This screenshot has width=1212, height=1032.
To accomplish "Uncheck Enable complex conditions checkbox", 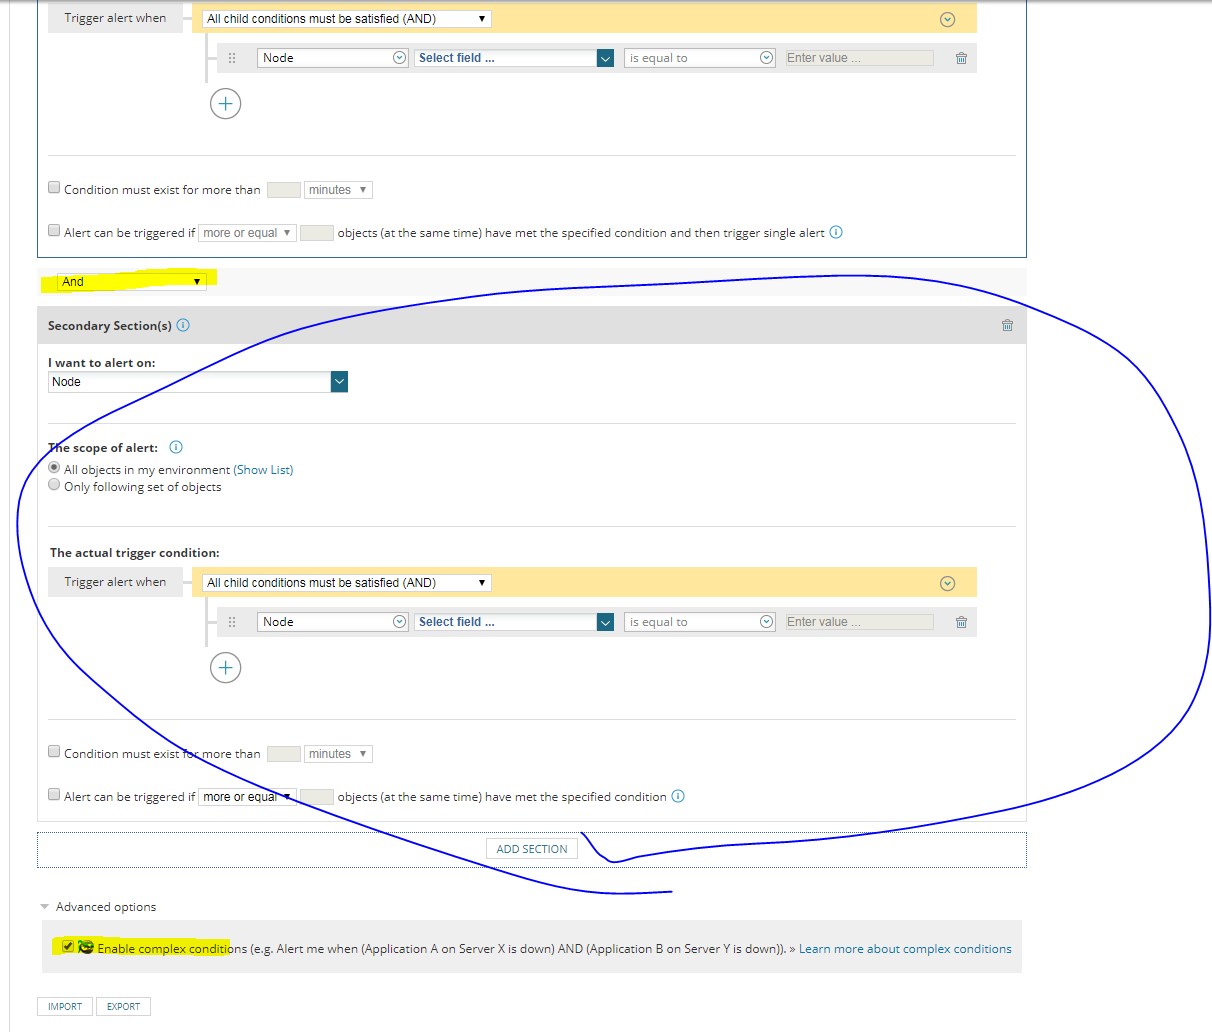I will tap(67, 946).
